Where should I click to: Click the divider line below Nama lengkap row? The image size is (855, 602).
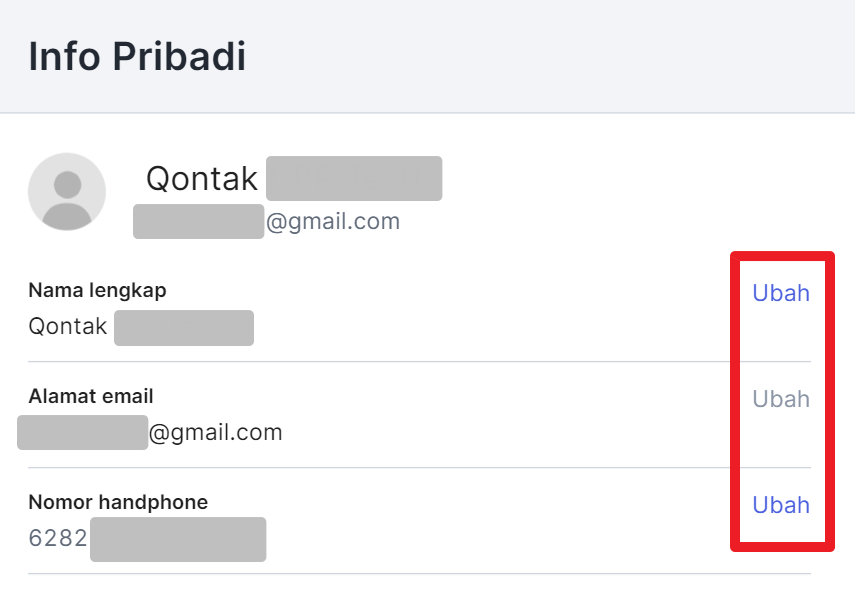[419, 361]
